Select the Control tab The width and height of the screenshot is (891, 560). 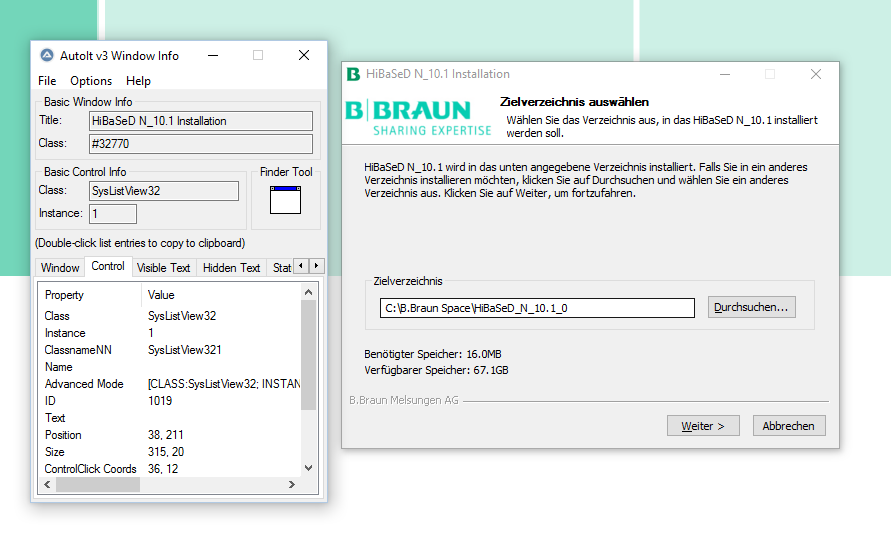108,266
